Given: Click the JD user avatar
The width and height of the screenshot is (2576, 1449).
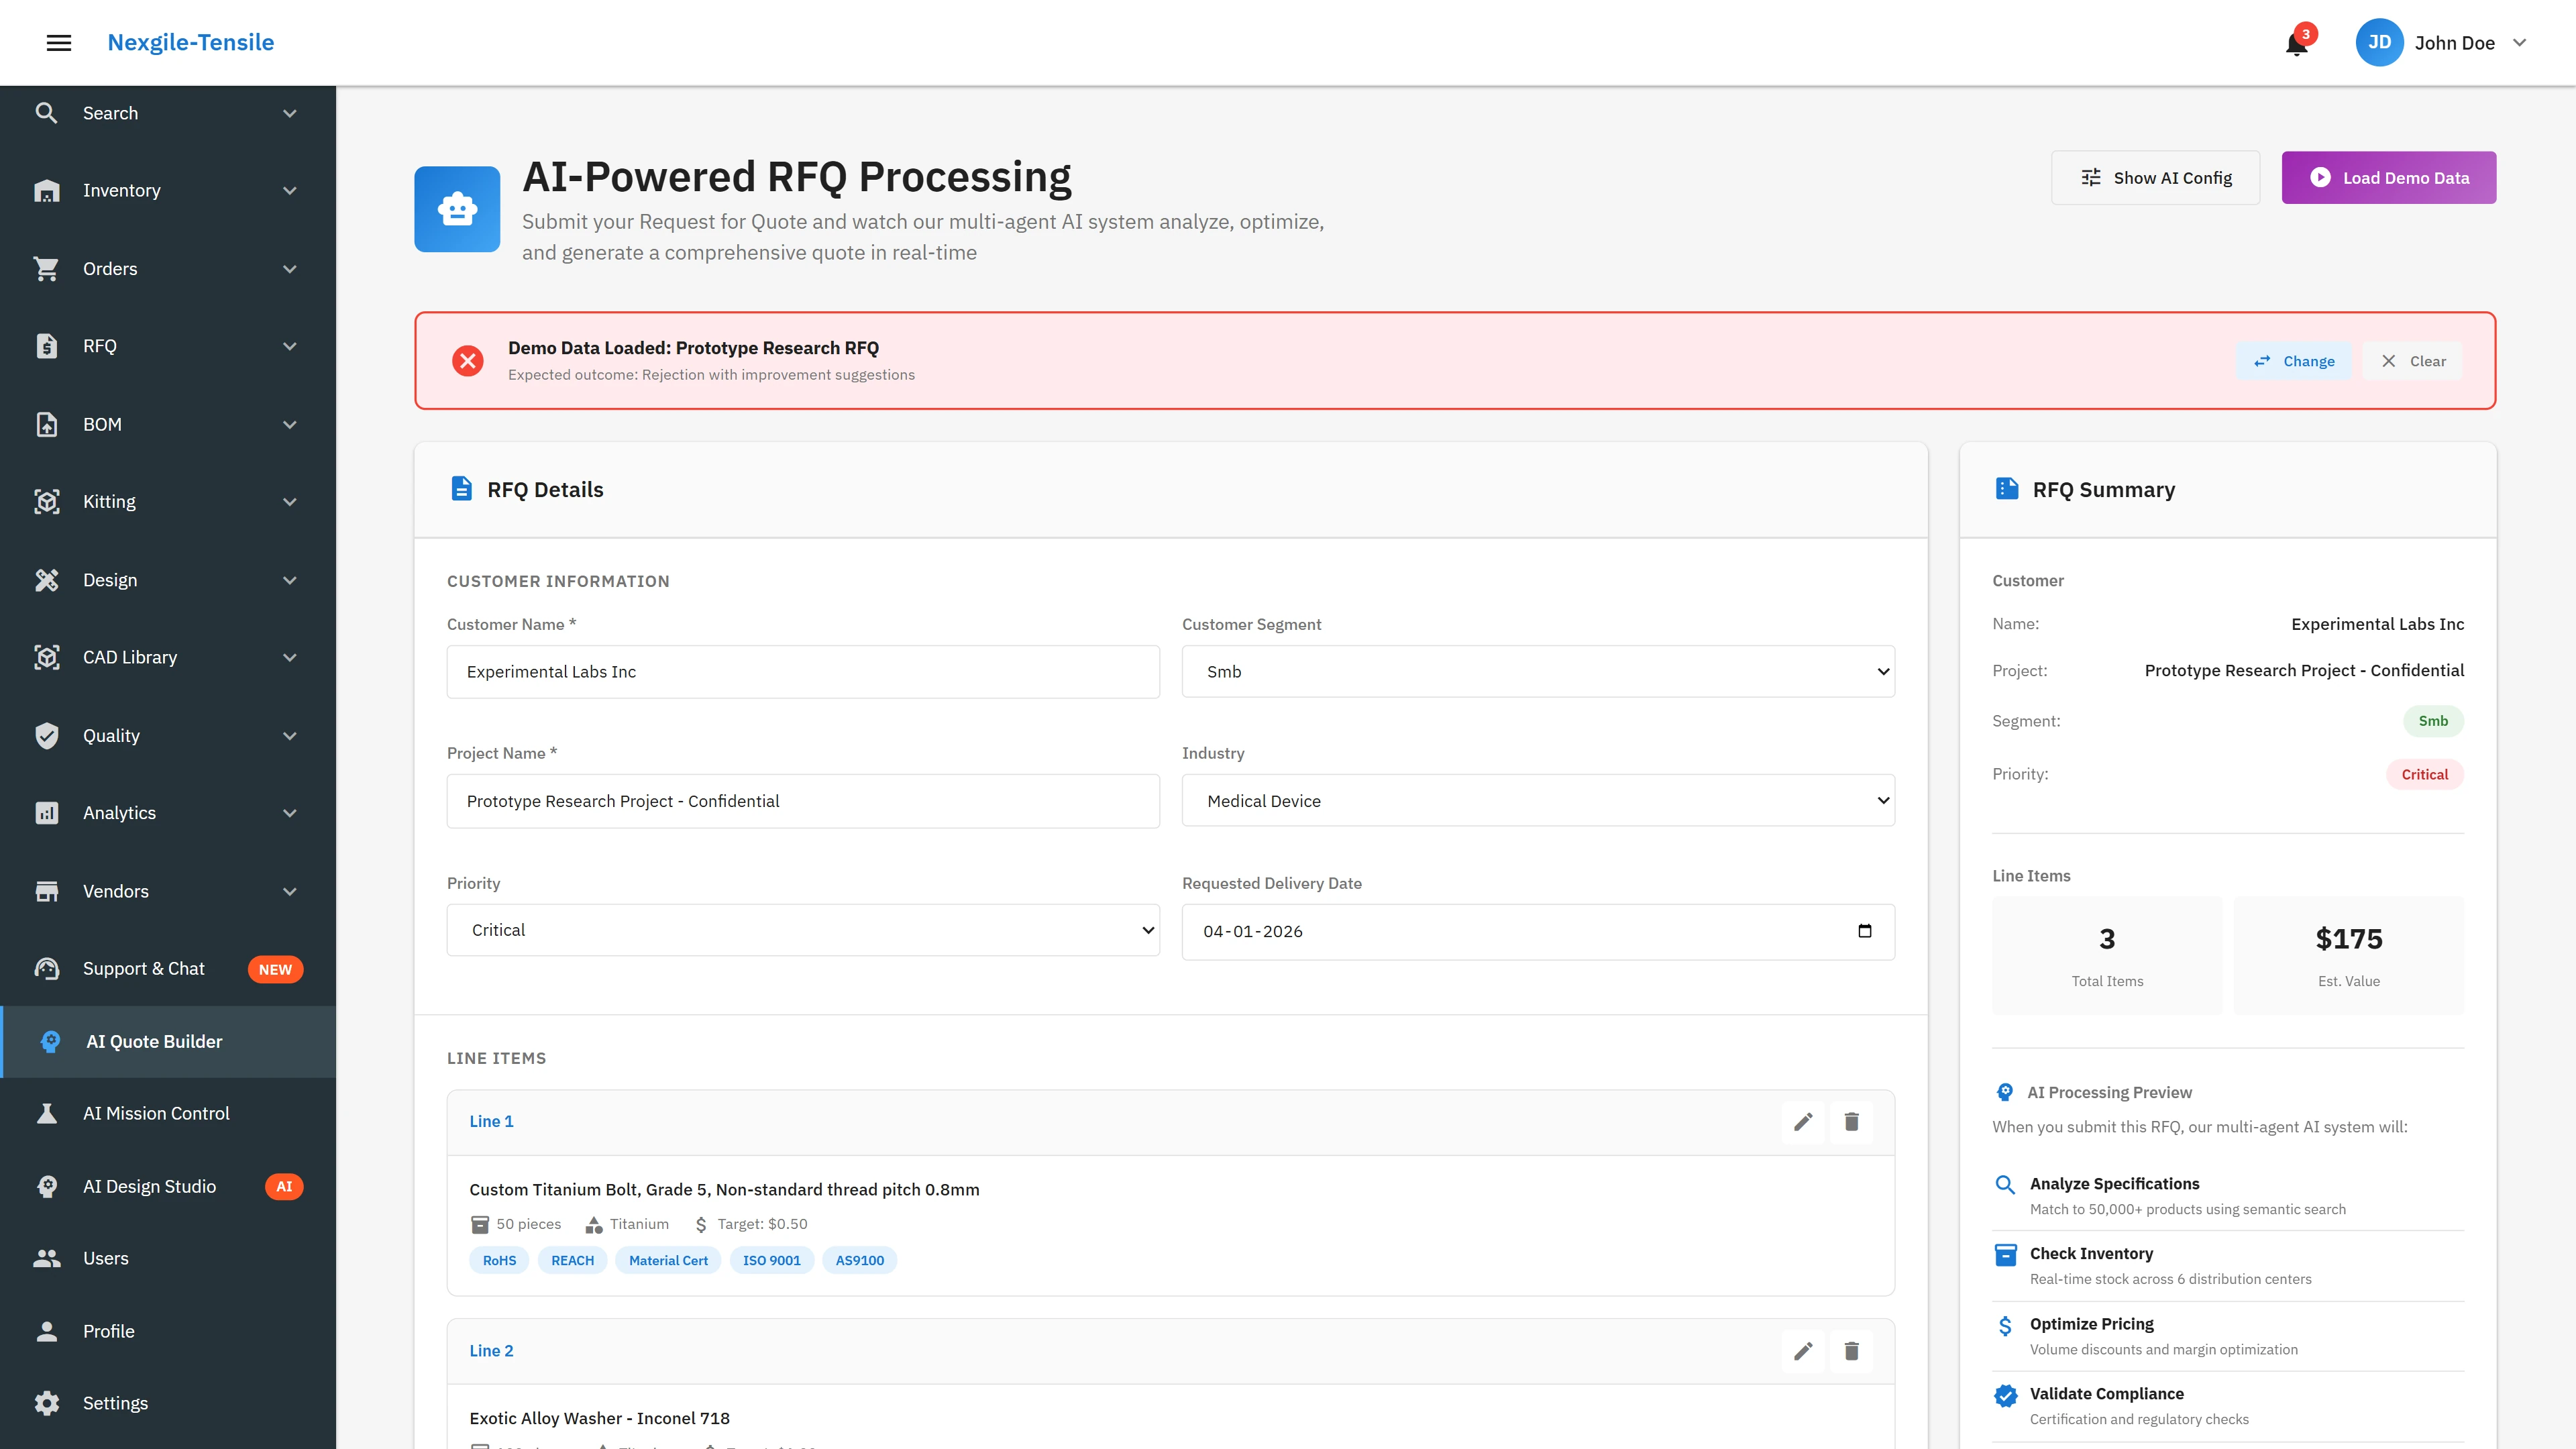Looking at the screenshot, I should [x=2380, y=42].
